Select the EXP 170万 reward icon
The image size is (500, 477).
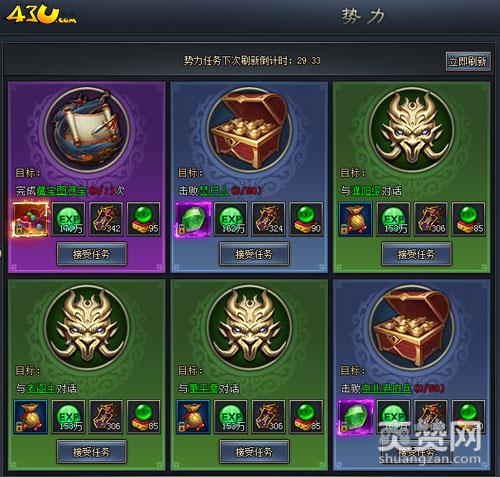pyautogui.click(x=69, y=219)
